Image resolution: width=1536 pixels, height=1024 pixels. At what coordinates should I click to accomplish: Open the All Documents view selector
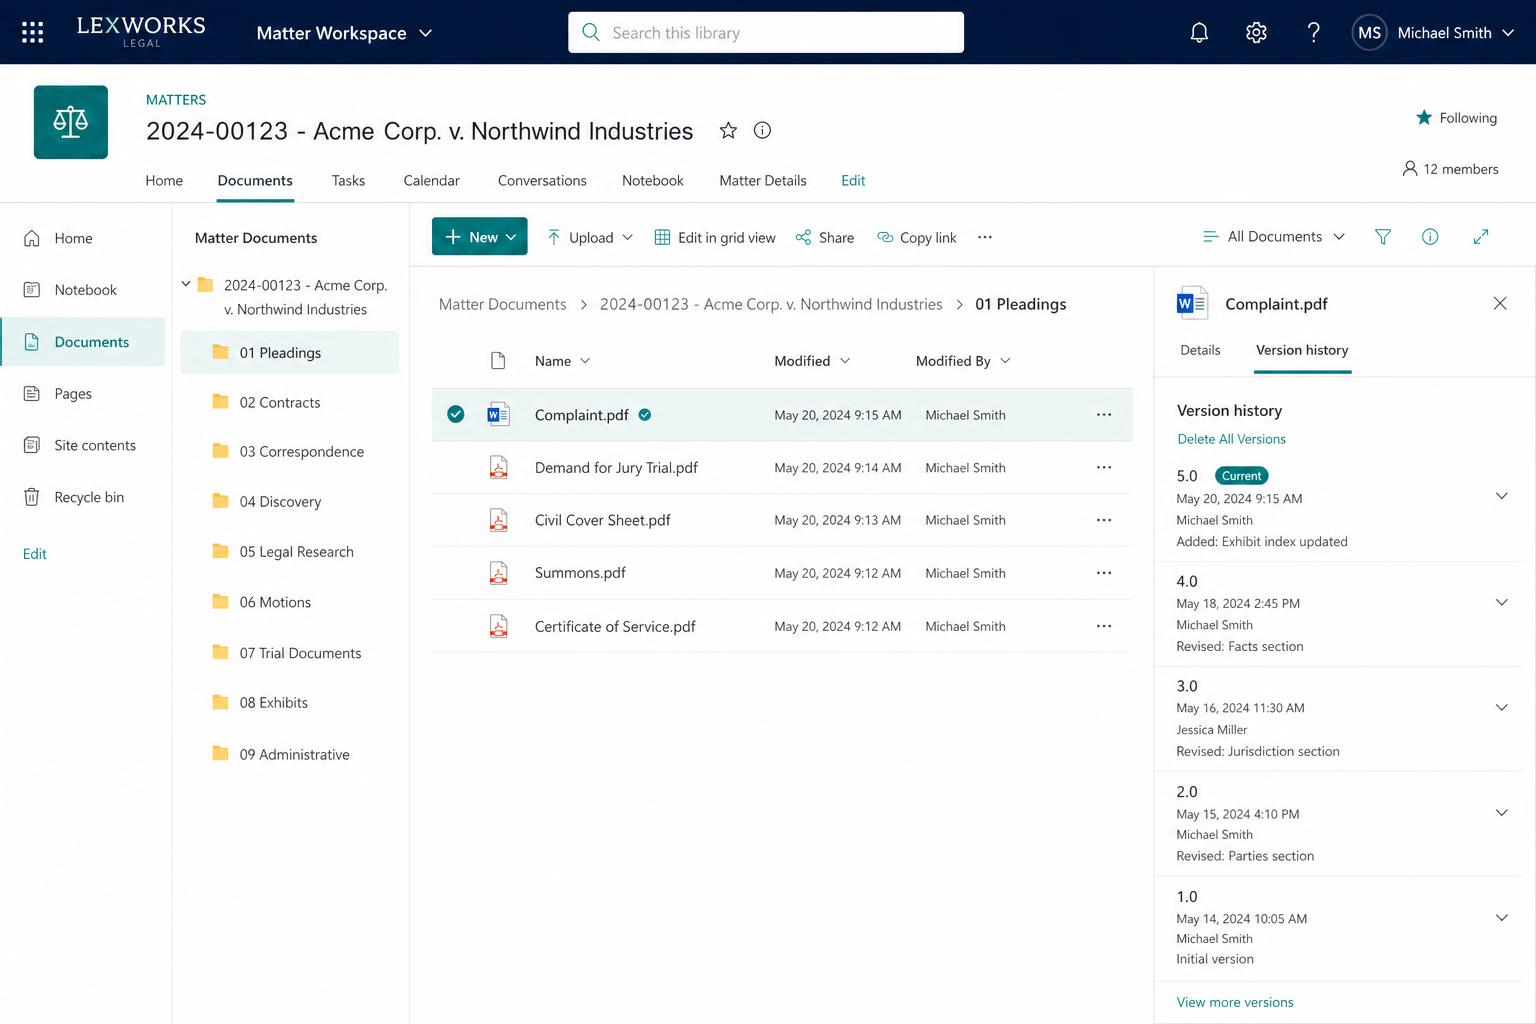[x=1274, y=237]
